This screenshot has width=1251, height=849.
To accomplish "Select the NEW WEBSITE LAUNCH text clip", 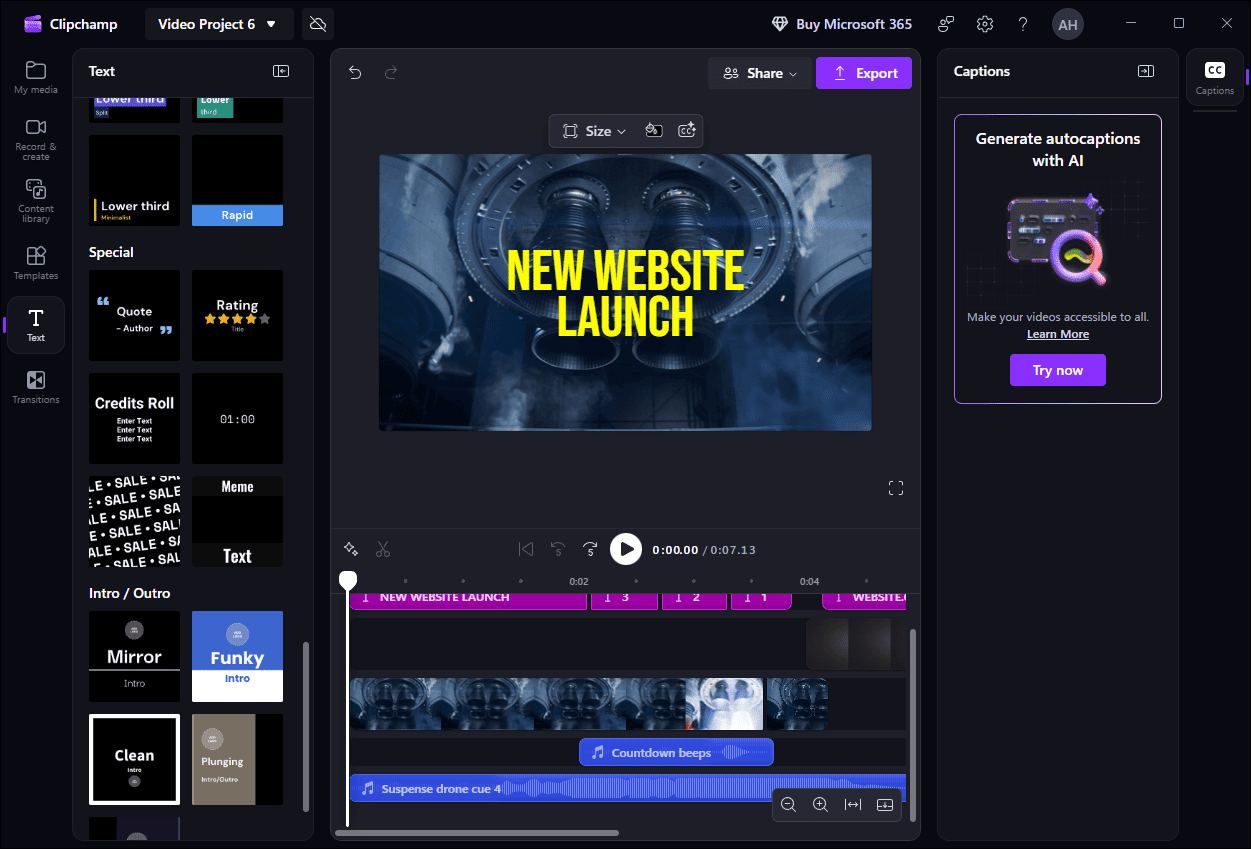I will click(x=468, y=599).
